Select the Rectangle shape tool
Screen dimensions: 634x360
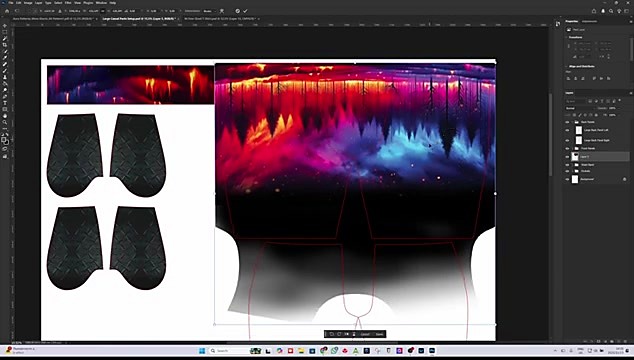(5, 109)
